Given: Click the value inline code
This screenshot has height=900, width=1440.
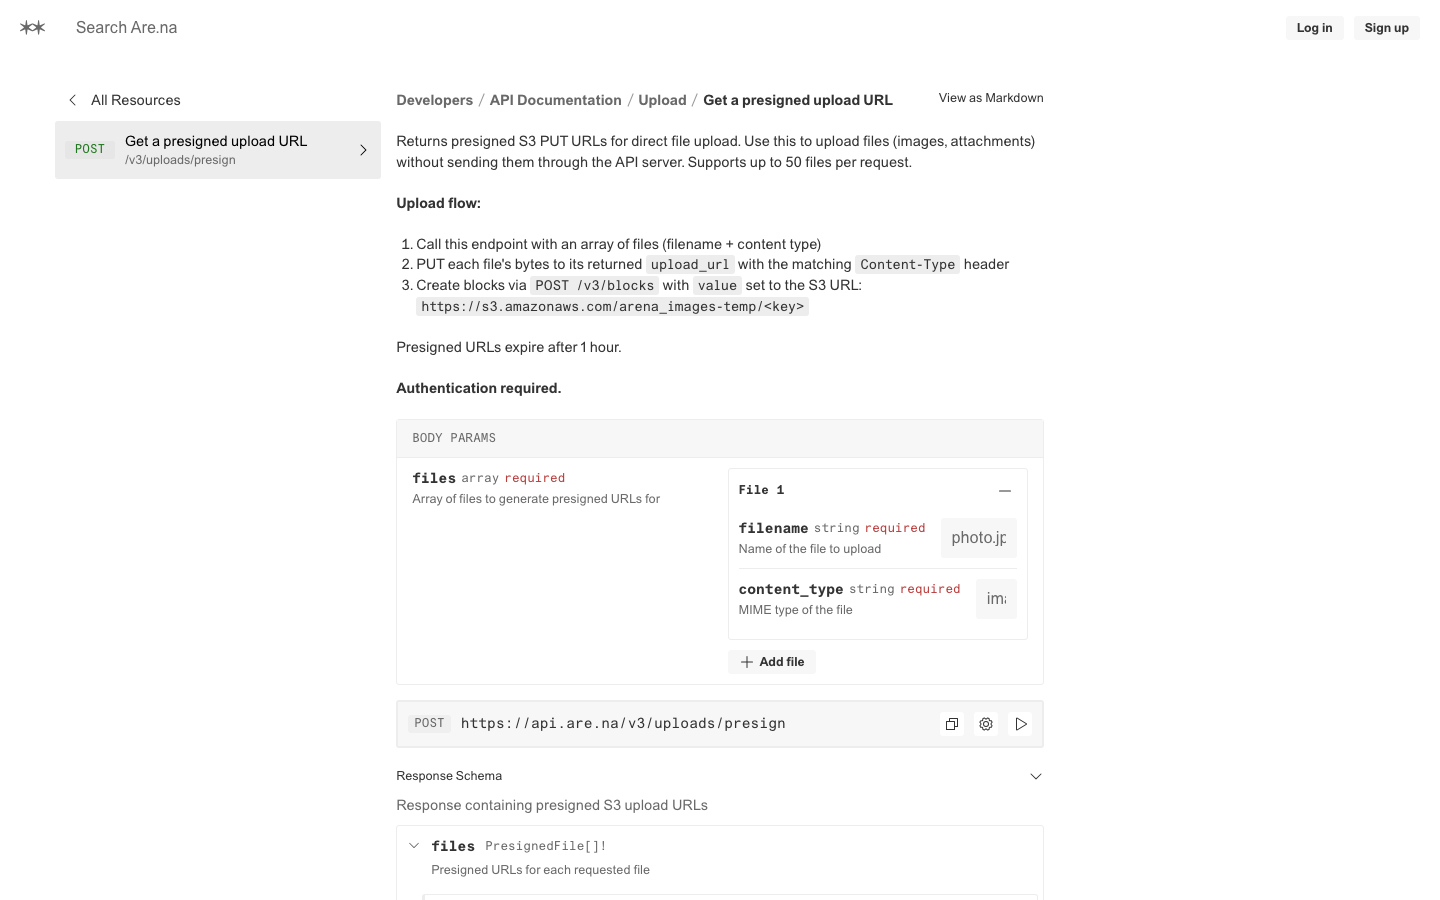Looking at the screenshot, I should (x=717, y=286).
